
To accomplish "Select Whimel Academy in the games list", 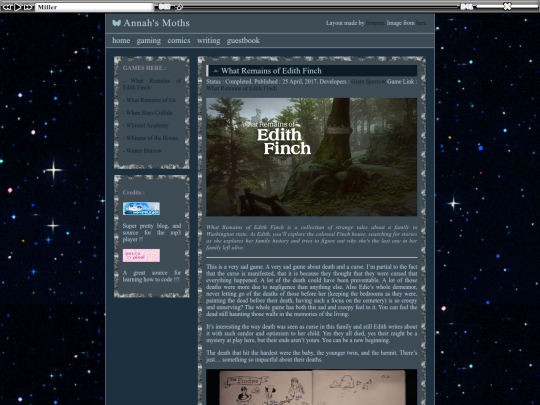I will [146, 125].
